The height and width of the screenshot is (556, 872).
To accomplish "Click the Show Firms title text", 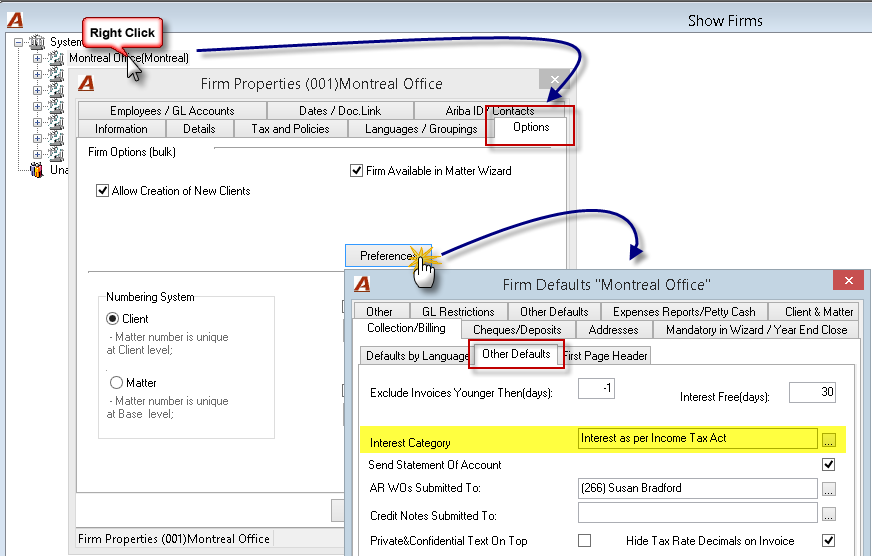I will [x=725, y=21].
